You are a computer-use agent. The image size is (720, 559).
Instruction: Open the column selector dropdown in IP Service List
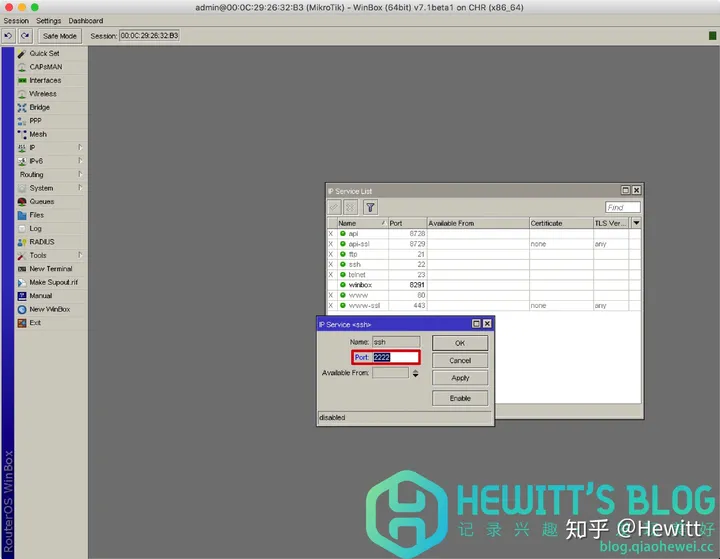coord(636,223)
